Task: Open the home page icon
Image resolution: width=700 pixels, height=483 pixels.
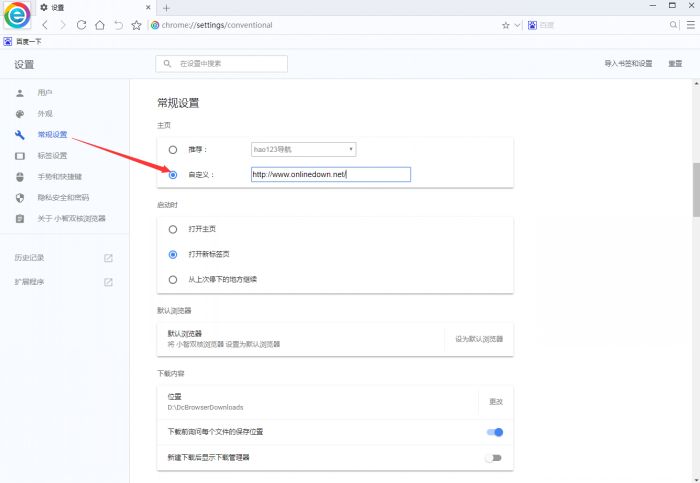Action: point(100,25)
